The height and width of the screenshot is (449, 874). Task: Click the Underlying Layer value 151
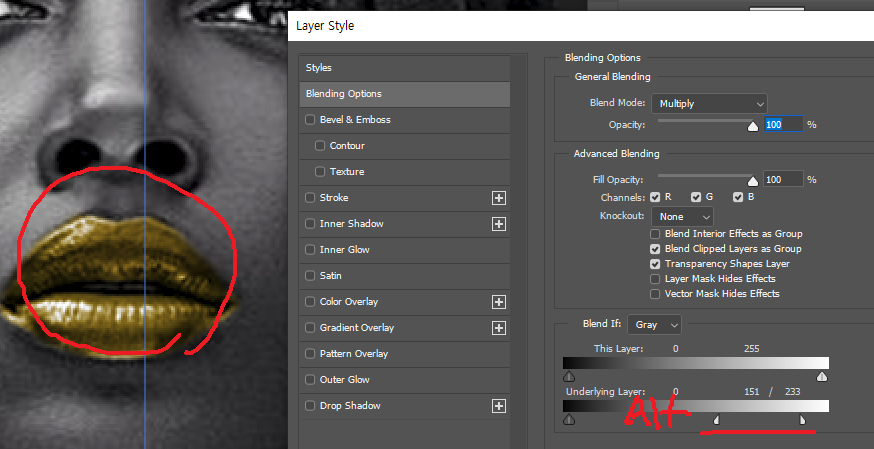pyautogui.click(x=751, y=392)
